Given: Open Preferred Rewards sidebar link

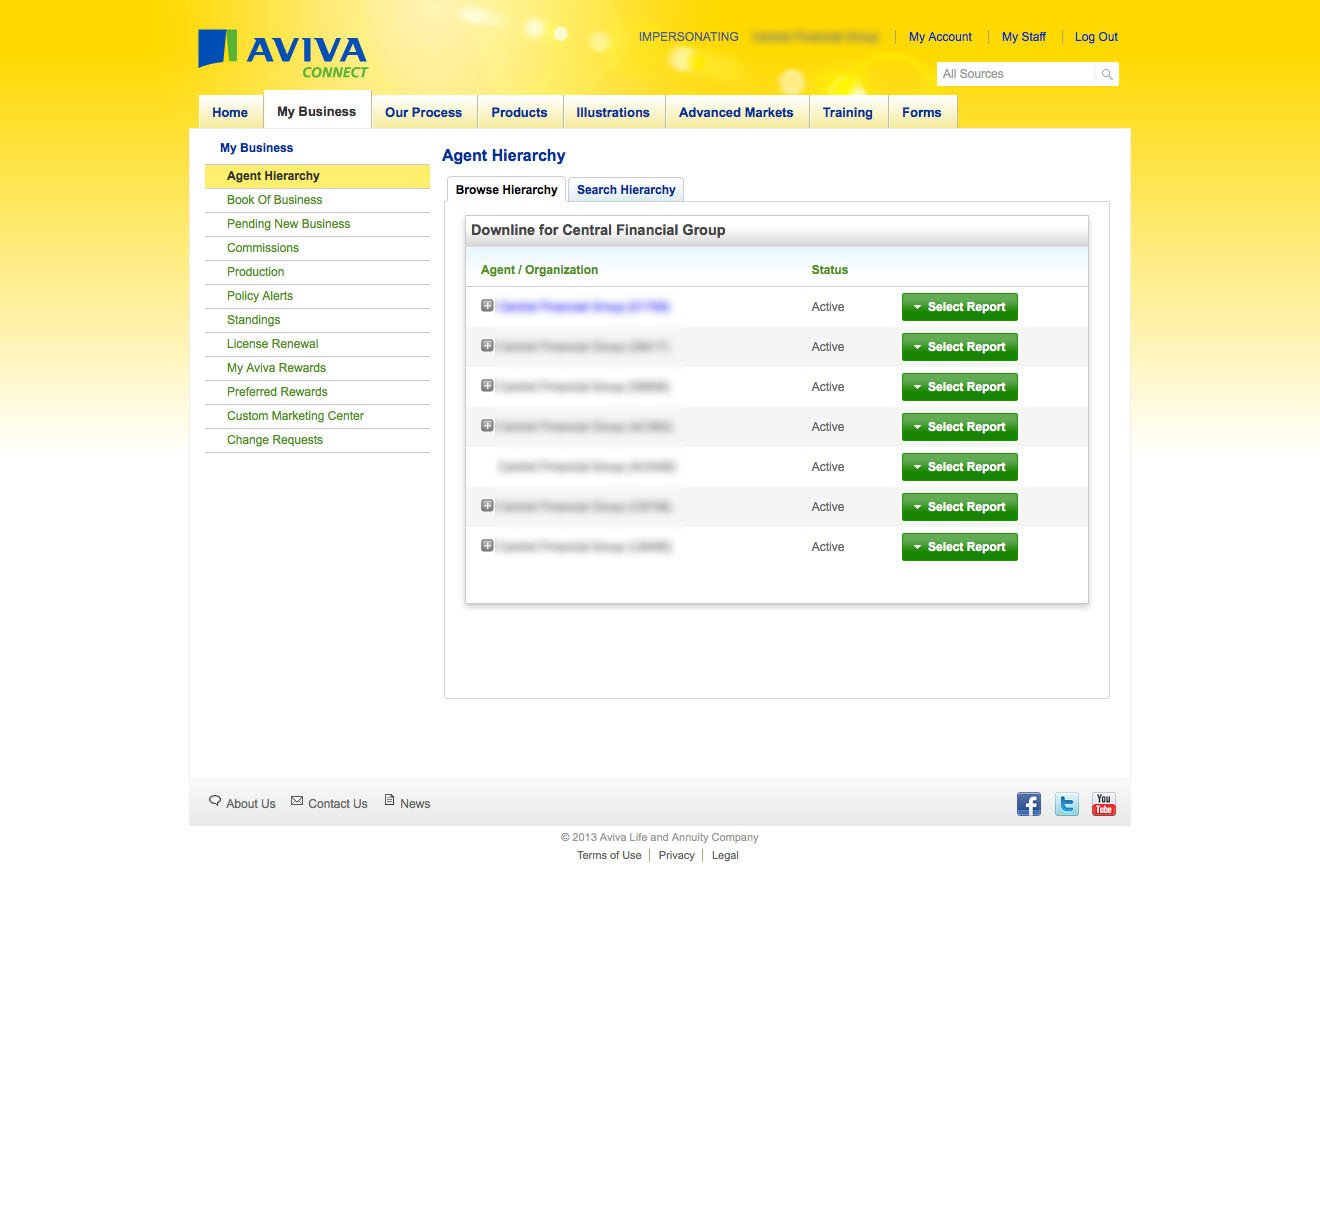Looking at the screenshot, I should 317,392.
